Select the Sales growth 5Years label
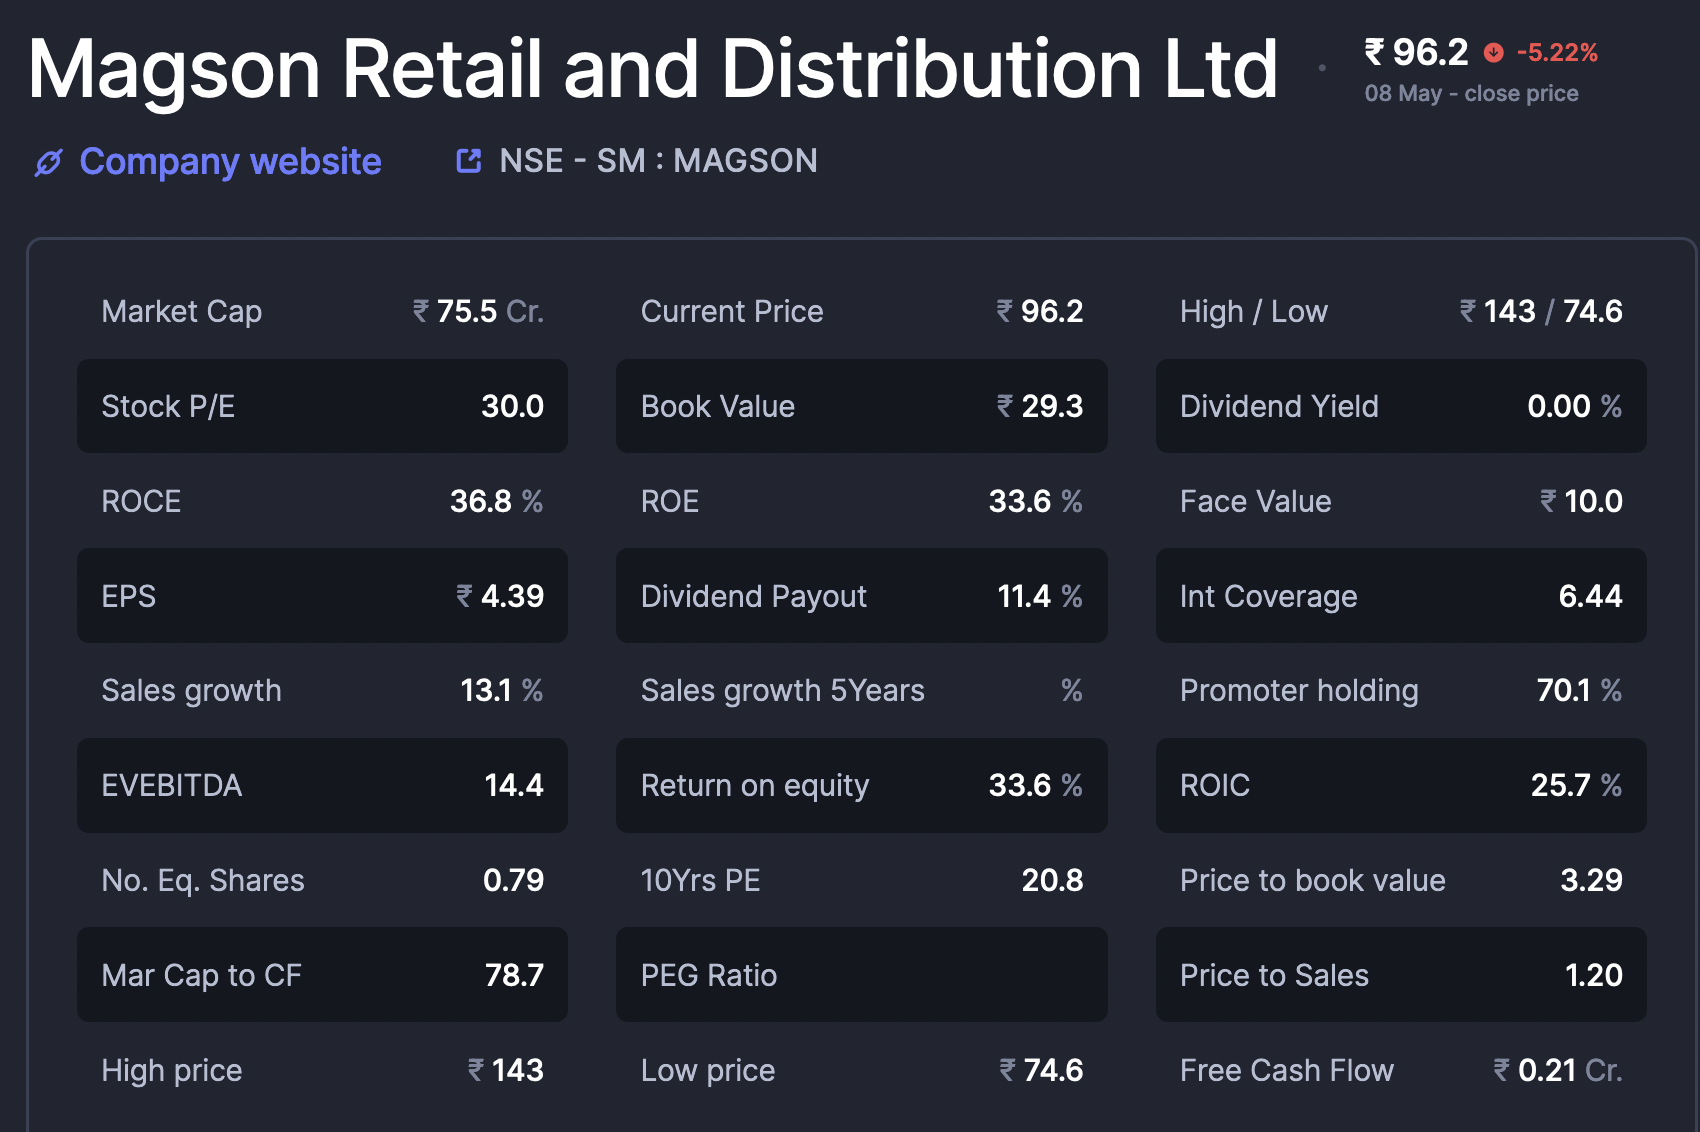The width and height of the screenshot is (1700, 1132). [x=783, y=690]
